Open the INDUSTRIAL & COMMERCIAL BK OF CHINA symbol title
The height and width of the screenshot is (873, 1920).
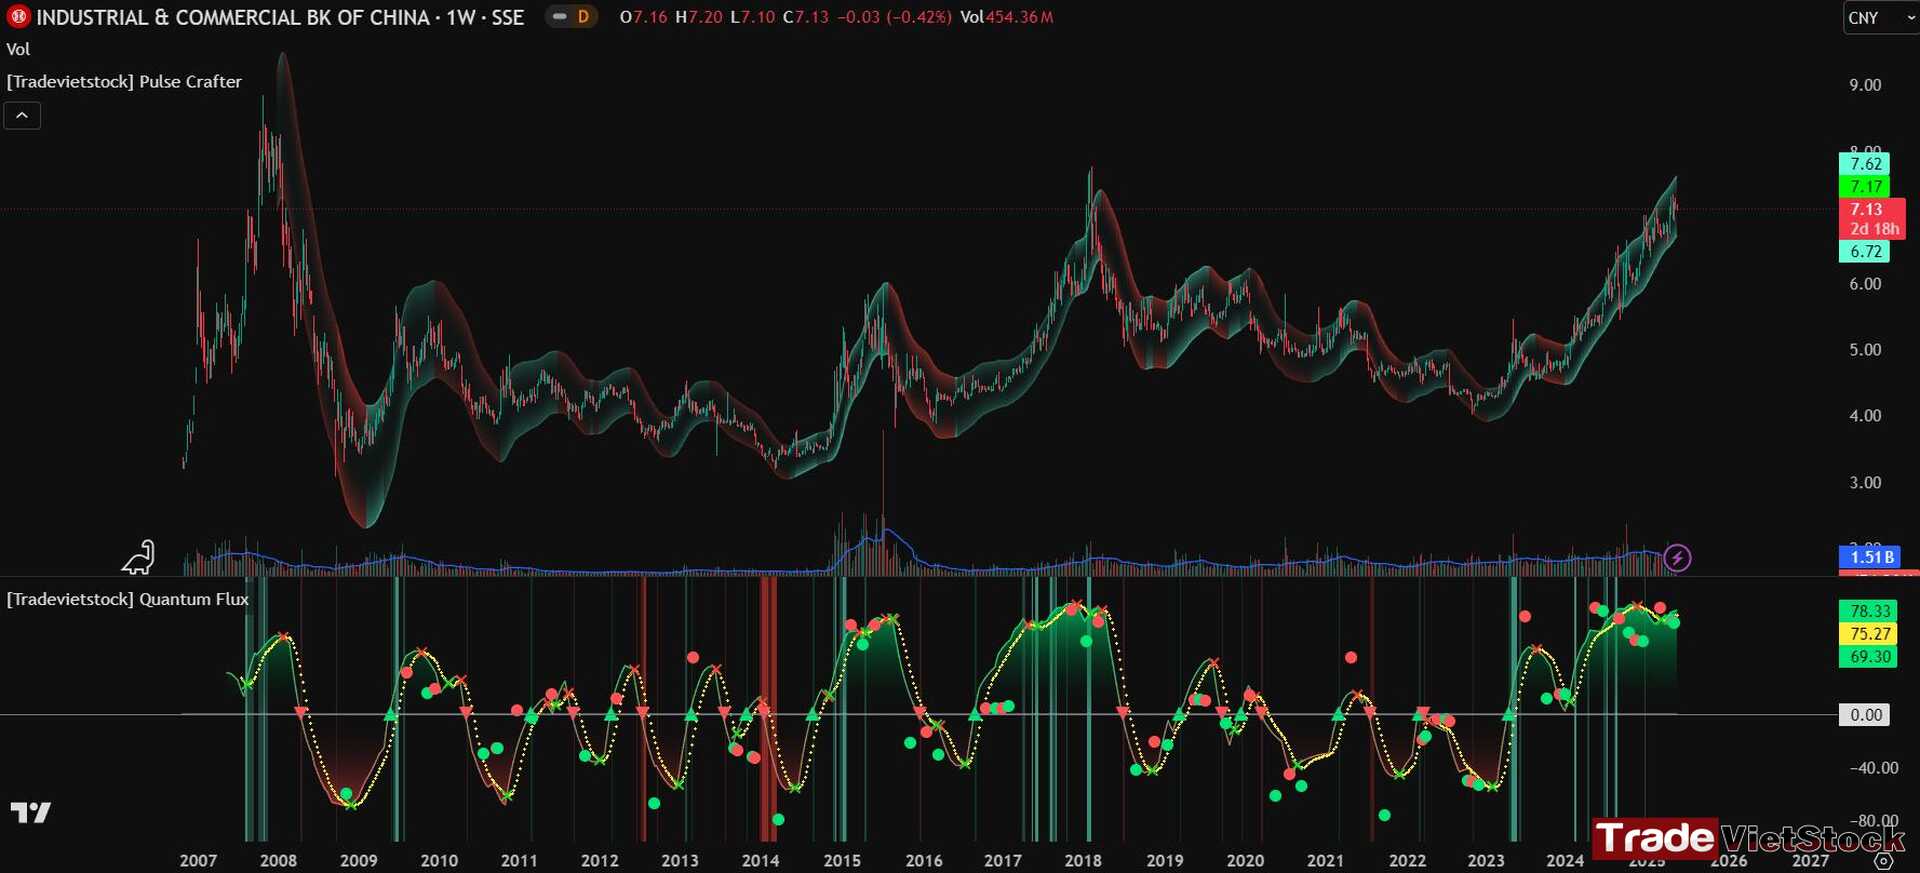[x=280, y=17]
